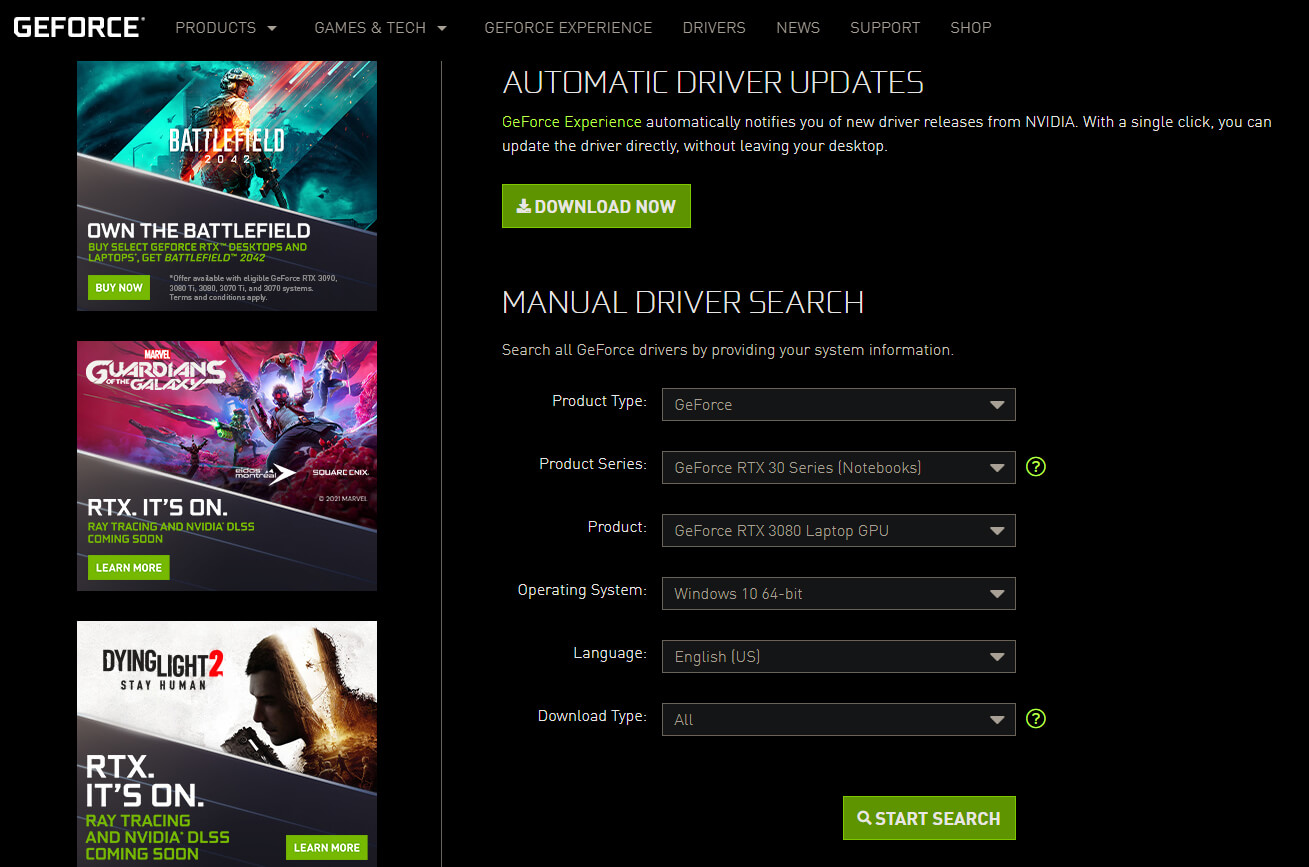
Task: Click the Language label
Action: point(610,653)
